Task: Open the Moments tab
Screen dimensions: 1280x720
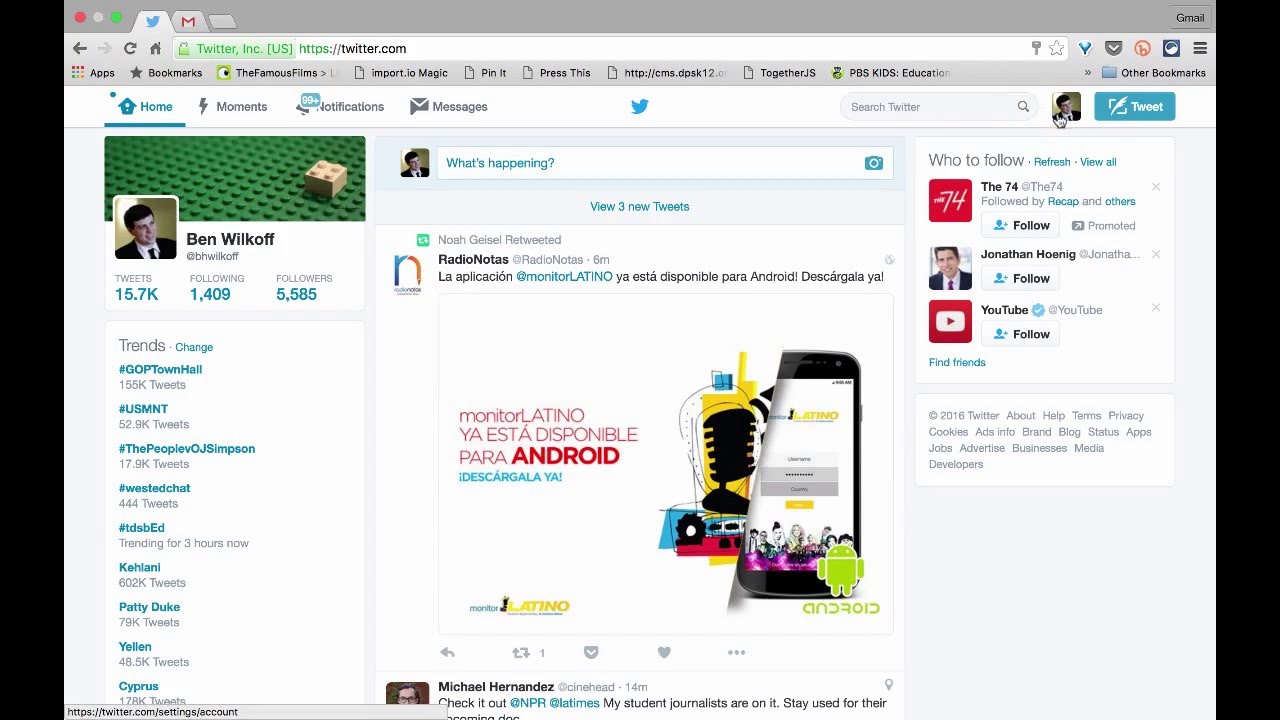Action: point(232,106)
